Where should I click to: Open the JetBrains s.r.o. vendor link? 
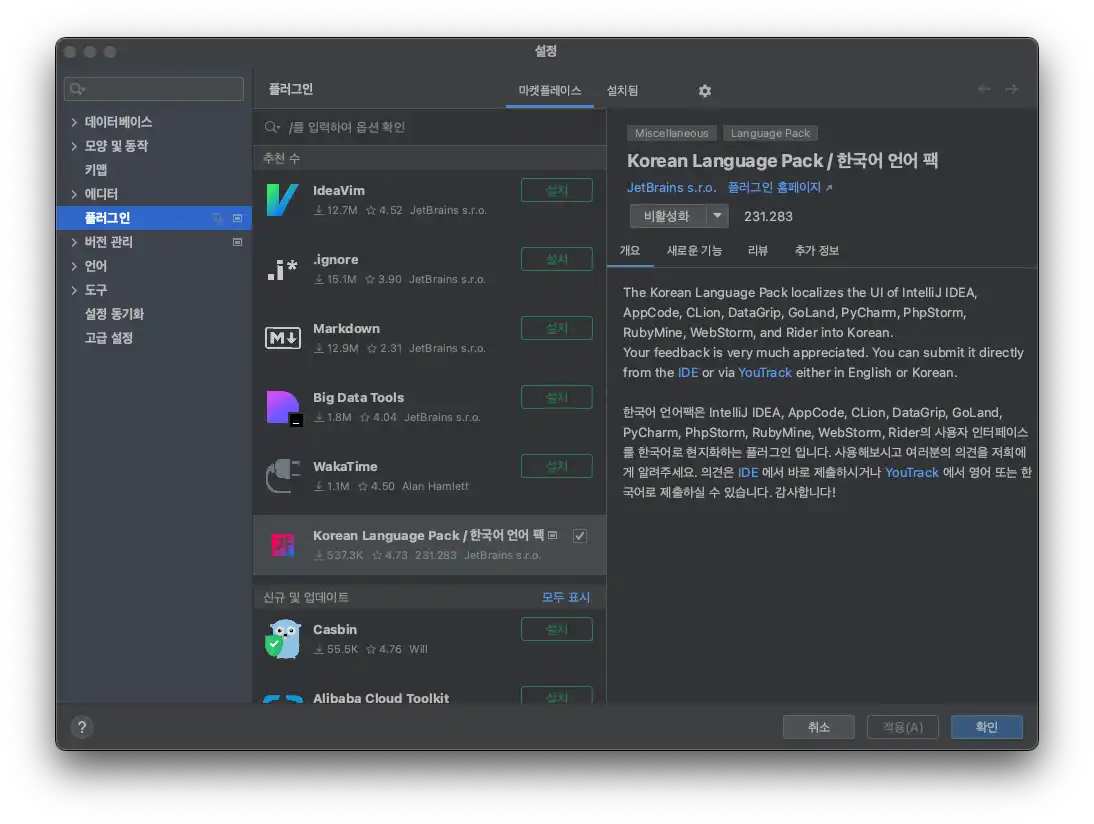pos(671,188)
